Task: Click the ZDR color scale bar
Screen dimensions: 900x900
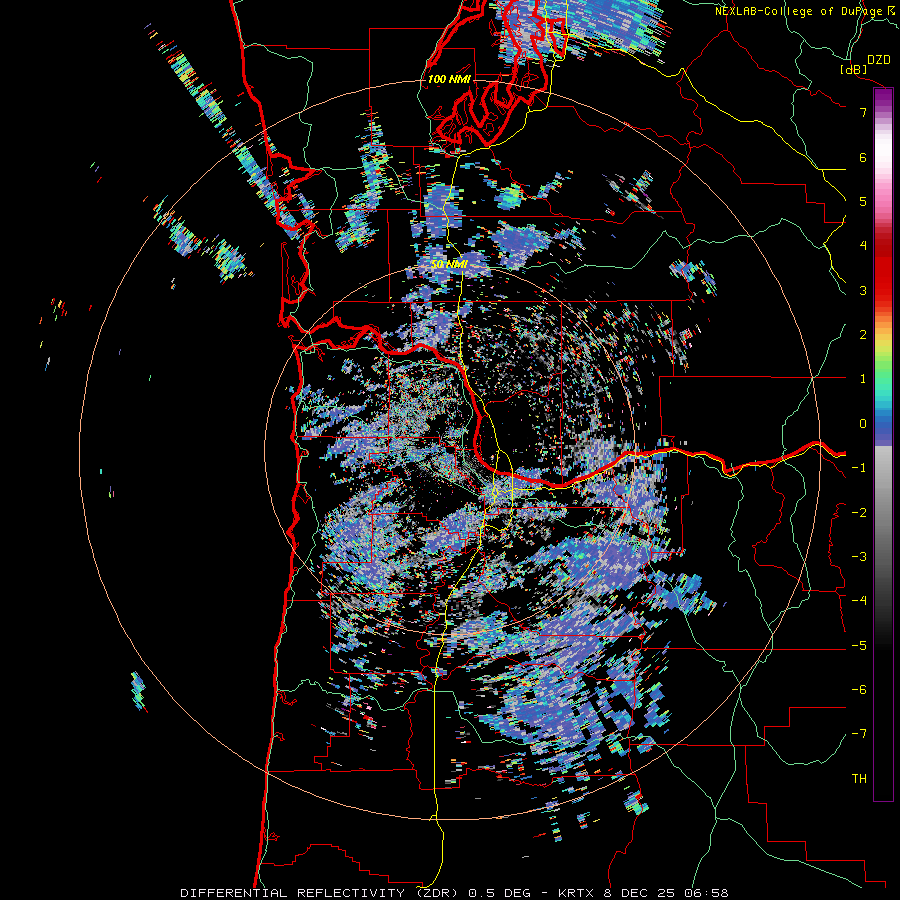Action: click(883, 444)
